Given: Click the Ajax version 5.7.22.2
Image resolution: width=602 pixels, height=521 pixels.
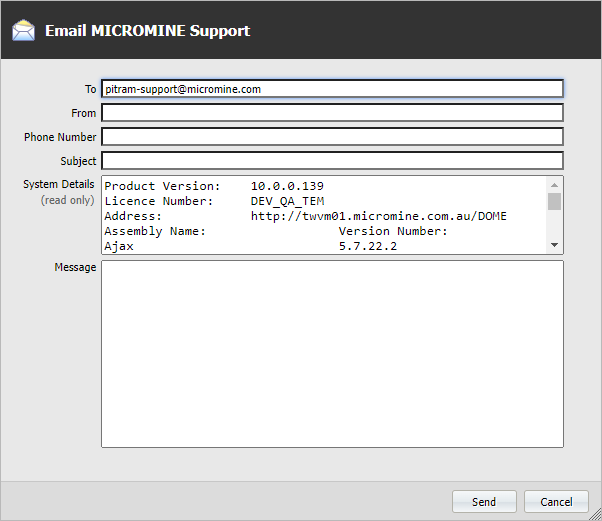Looking at the screenshot, I should [368, 246].
